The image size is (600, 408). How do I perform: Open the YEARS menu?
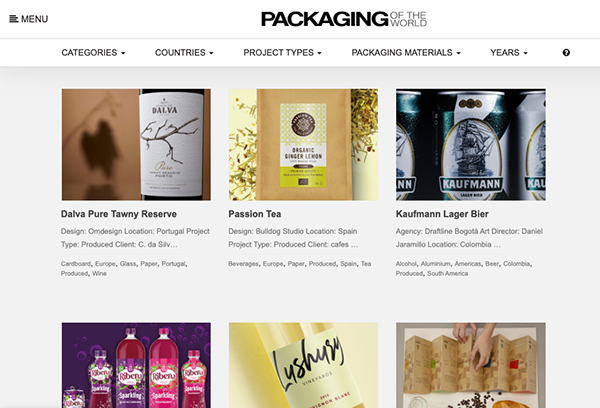pyautogui.click(x=509, y=52)
